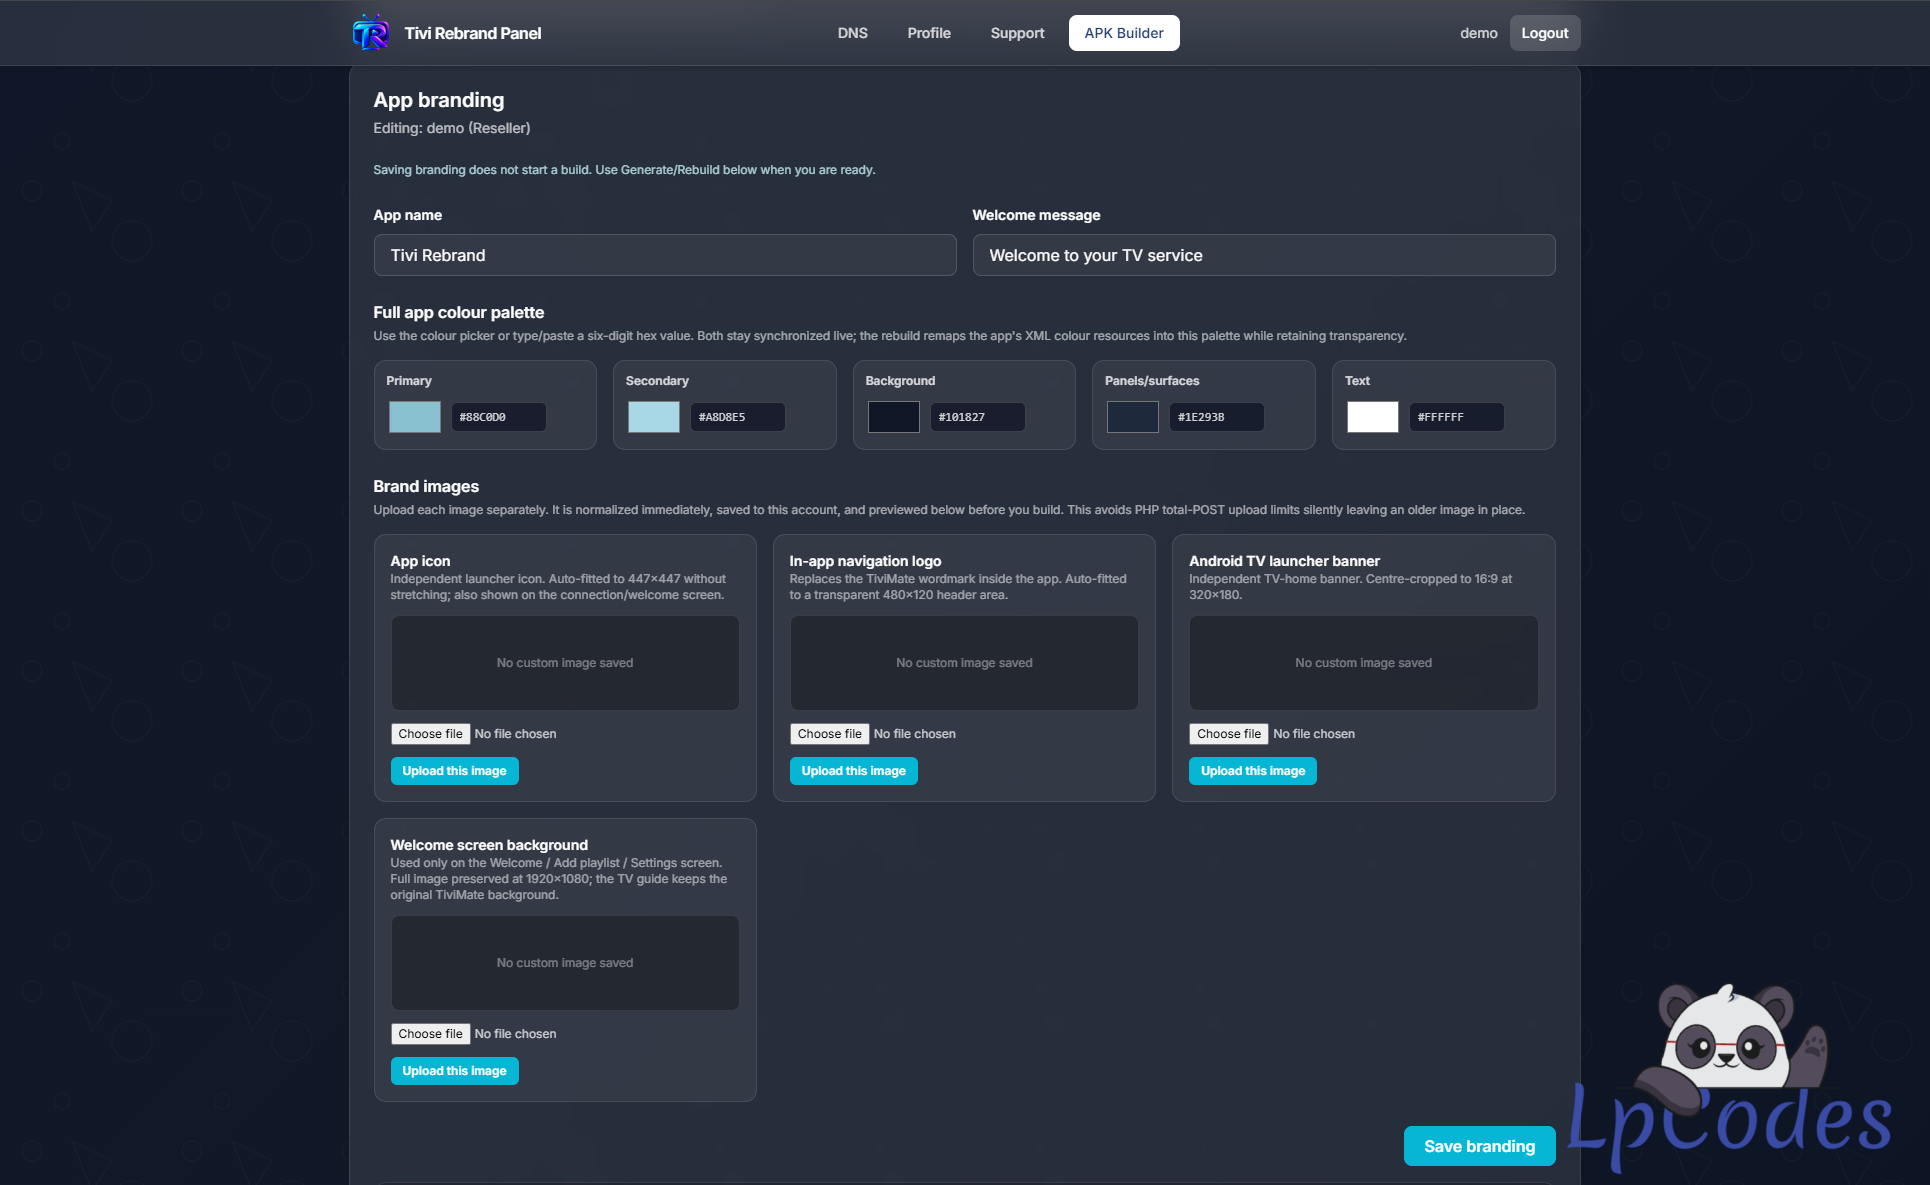The height and width of the screenshot is (1185, 1930).
Task: Open the Background colour picker swatch
Action: 894,417
